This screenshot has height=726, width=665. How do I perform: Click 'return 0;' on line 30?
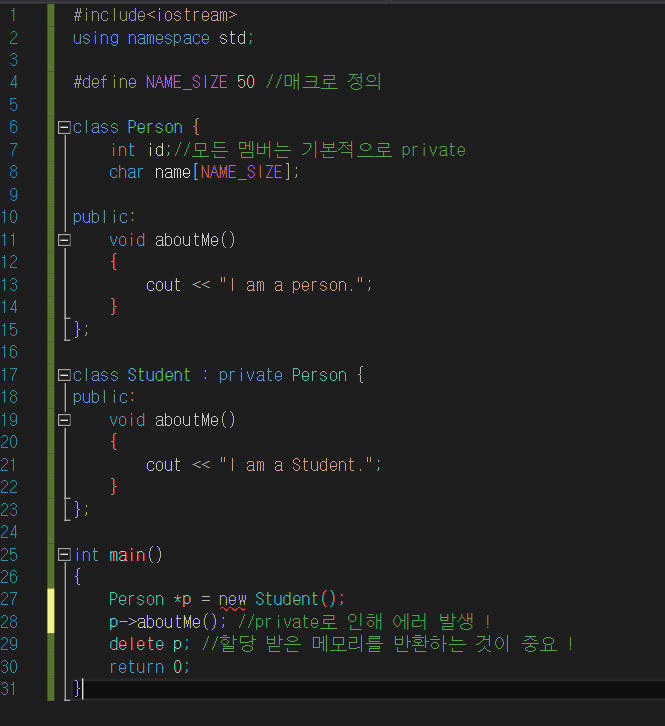click(x=150, y=667)
